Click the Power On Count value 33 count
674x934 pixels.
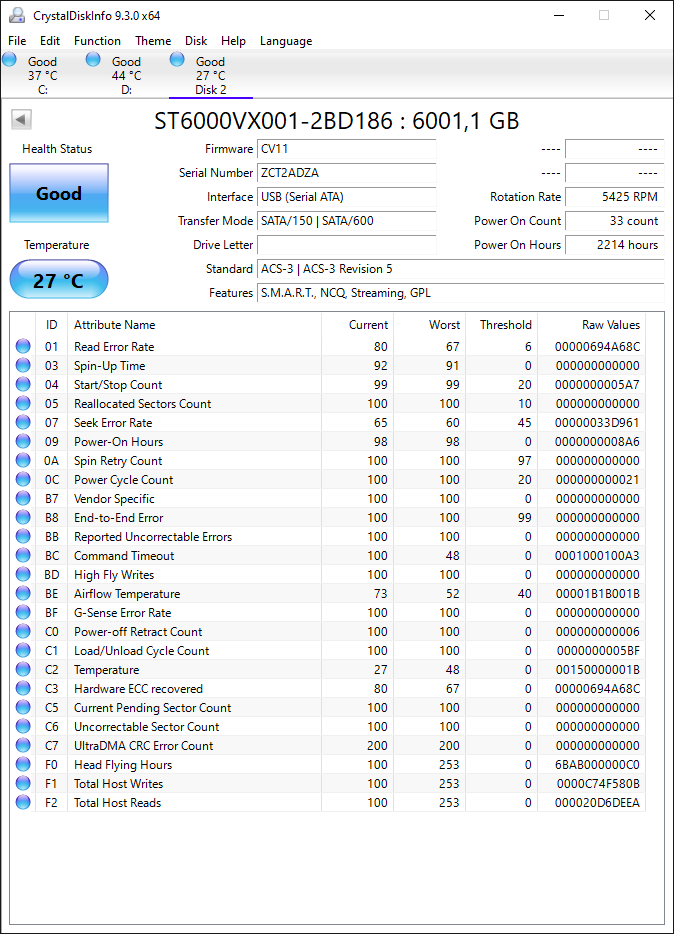click(614, 220)
